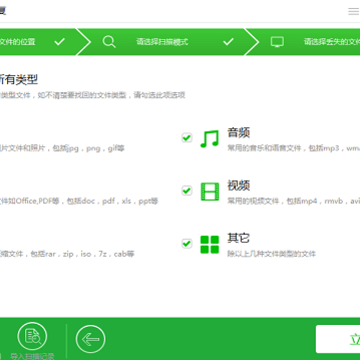Go to the 请选择丢失的文件 step
This screenshot has height=360, width=360.
[332, 42]
